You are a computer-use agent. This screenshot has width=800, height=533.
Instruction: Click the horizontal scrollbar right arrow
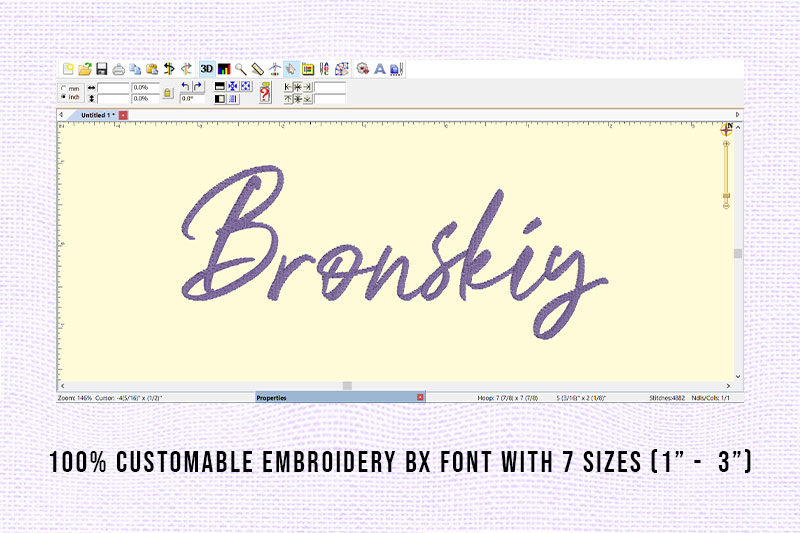pos(728,386)
